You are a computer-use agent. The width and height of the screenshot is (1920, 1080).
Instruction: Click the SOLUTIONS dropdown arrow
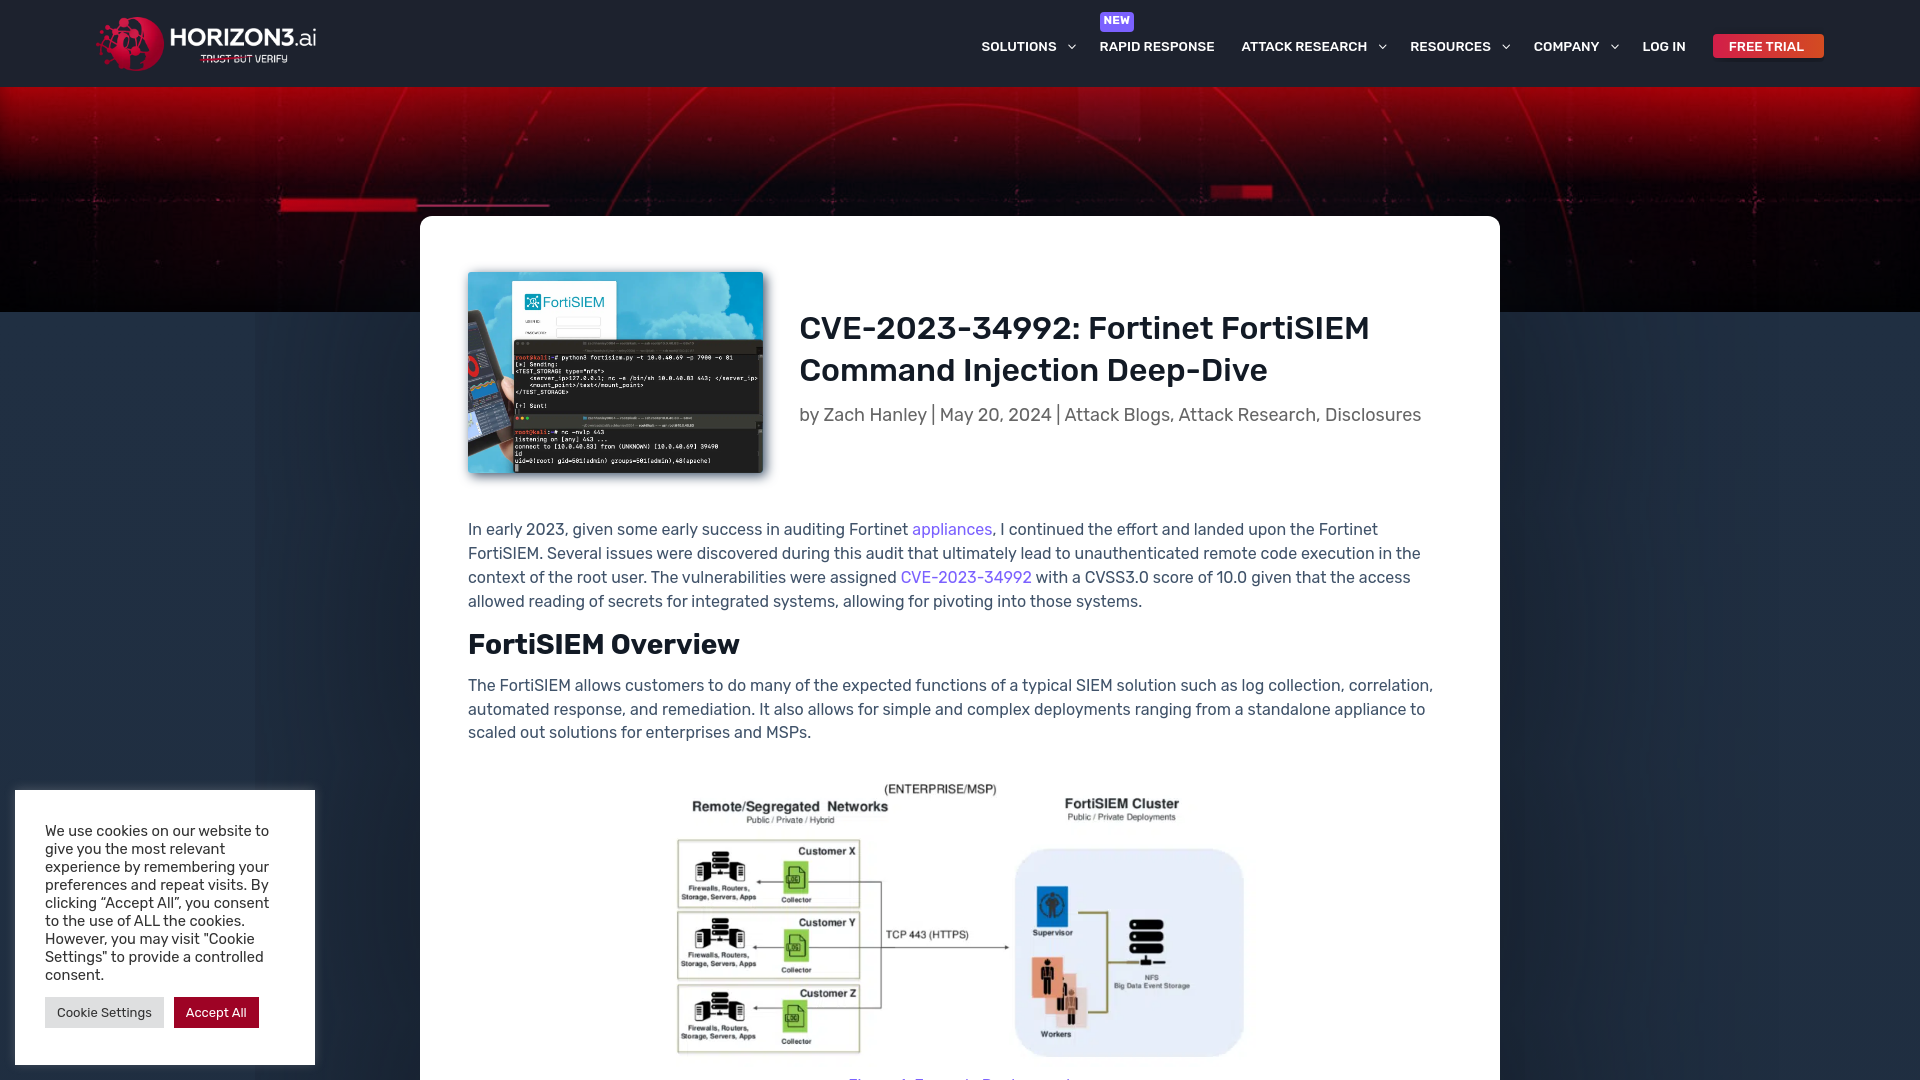(x=1072, y=46)
